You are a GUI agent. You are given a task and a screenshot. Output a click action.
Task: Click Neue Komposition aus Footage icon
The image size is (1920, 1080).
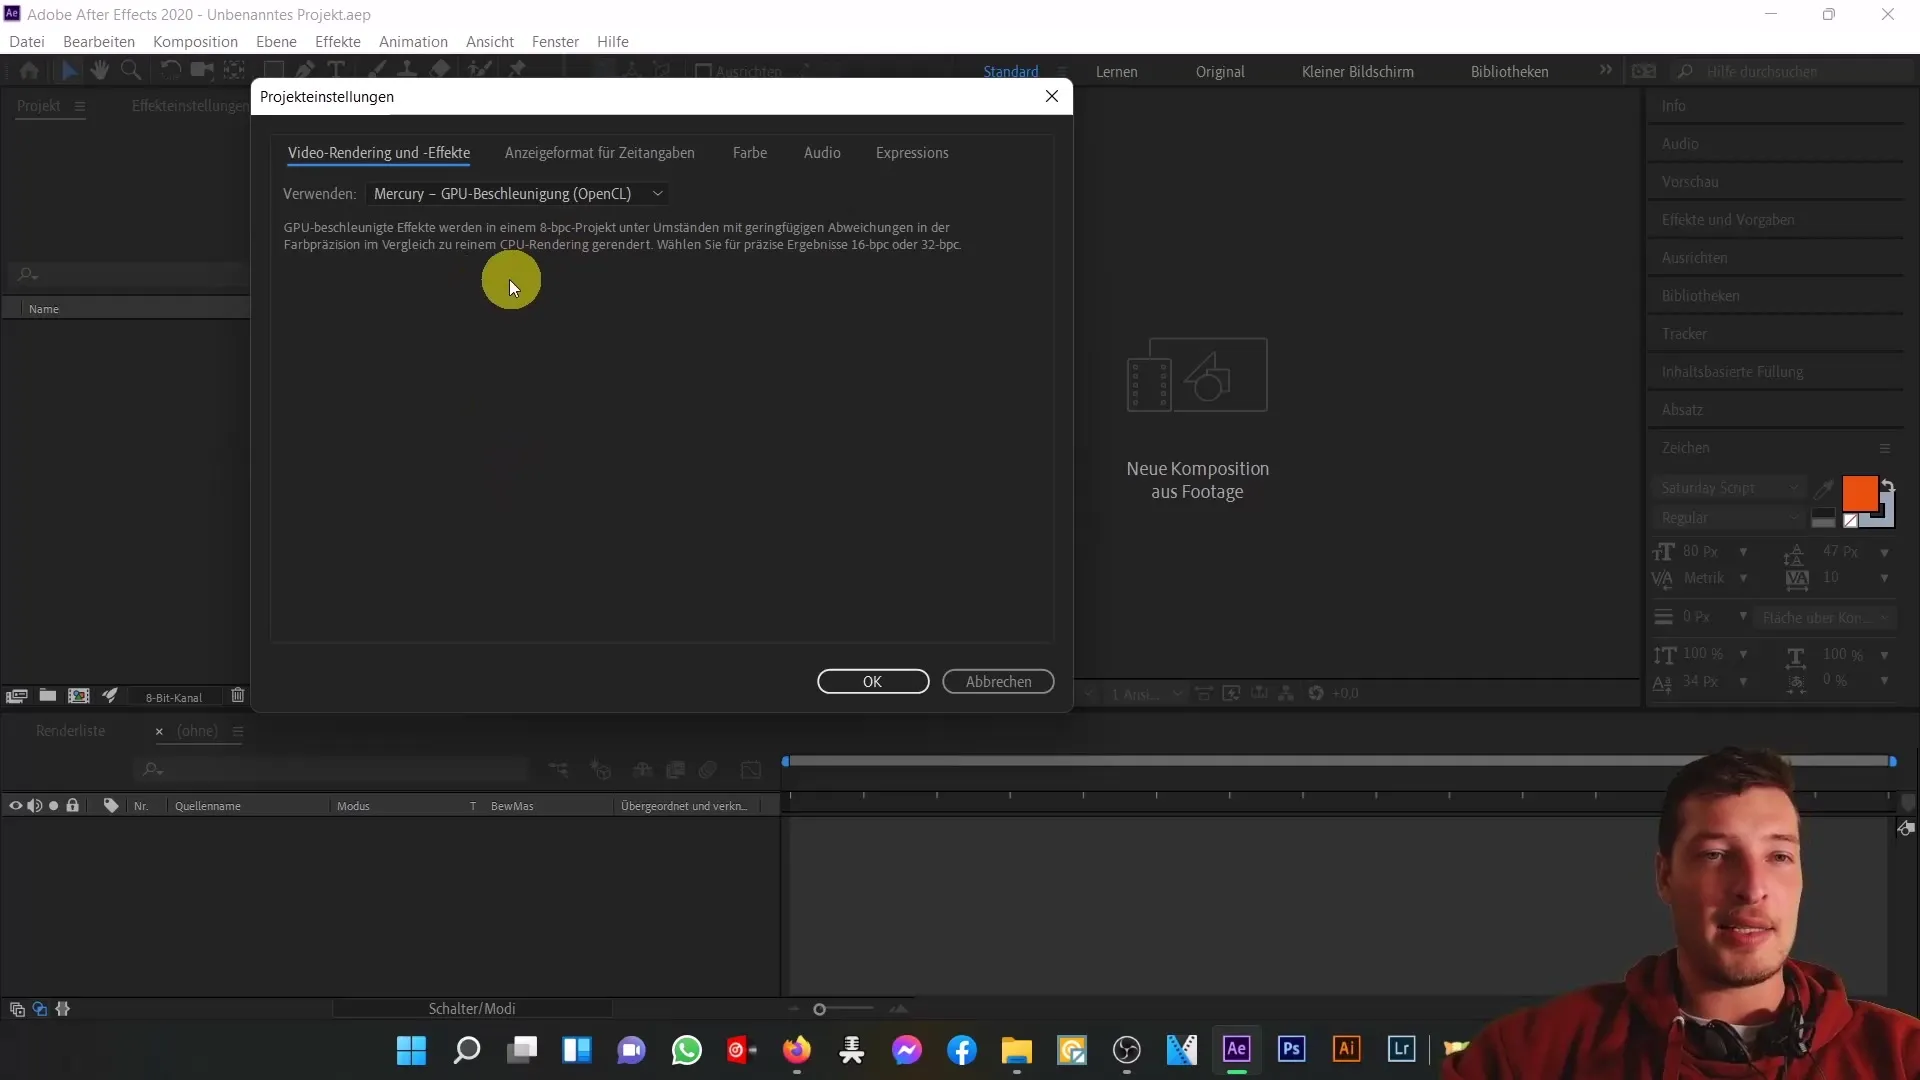coord(1197,375)
